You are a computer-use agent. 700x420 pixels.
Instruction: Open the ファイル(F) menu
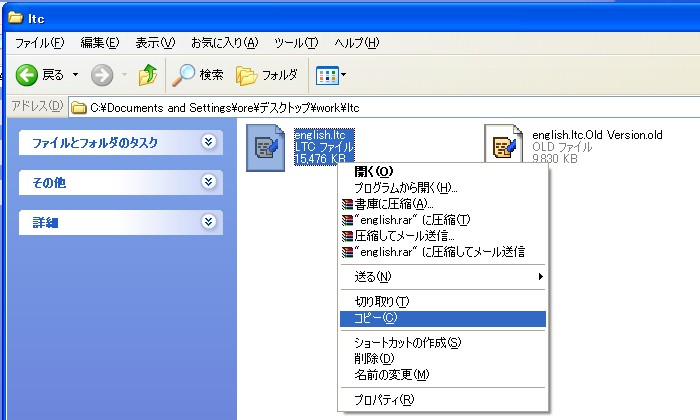tap(39, 43)
